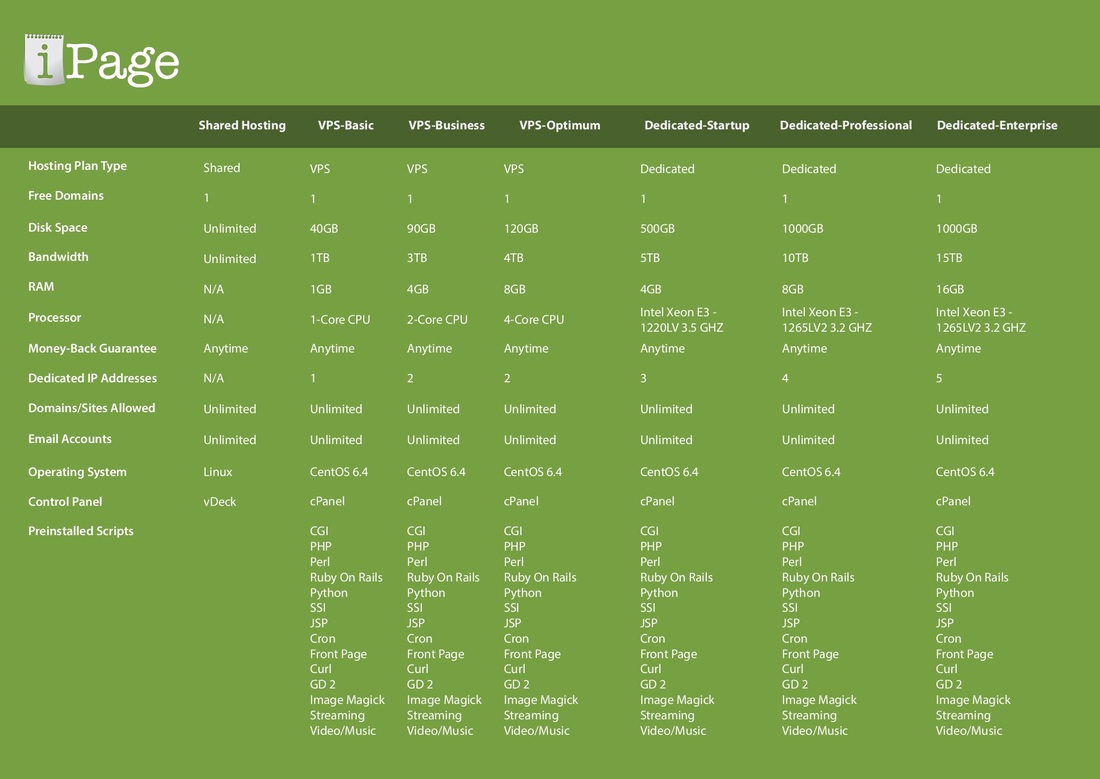Click the 15TB bandwidth value
The height and width of the screenshot is (779, 1100).
tap(950, 258)
